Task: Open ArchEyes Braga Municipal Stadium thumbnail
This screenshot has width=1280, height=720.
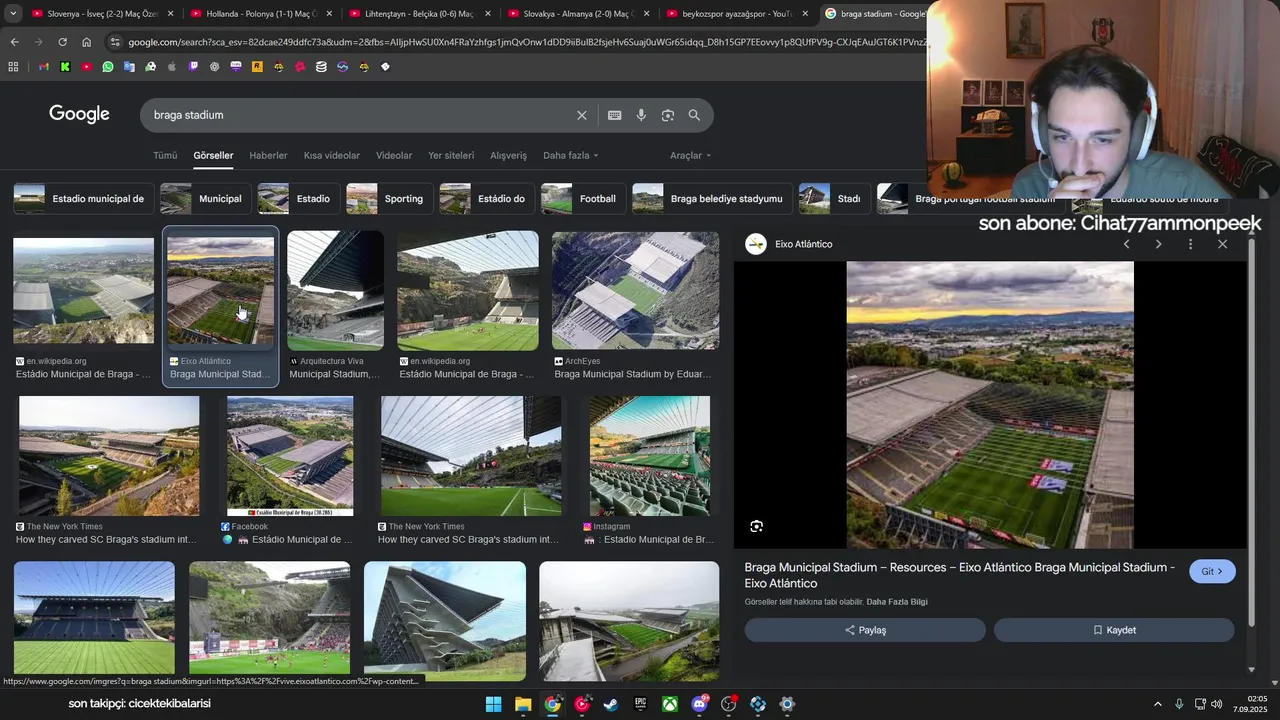Action: coord(635,291)
